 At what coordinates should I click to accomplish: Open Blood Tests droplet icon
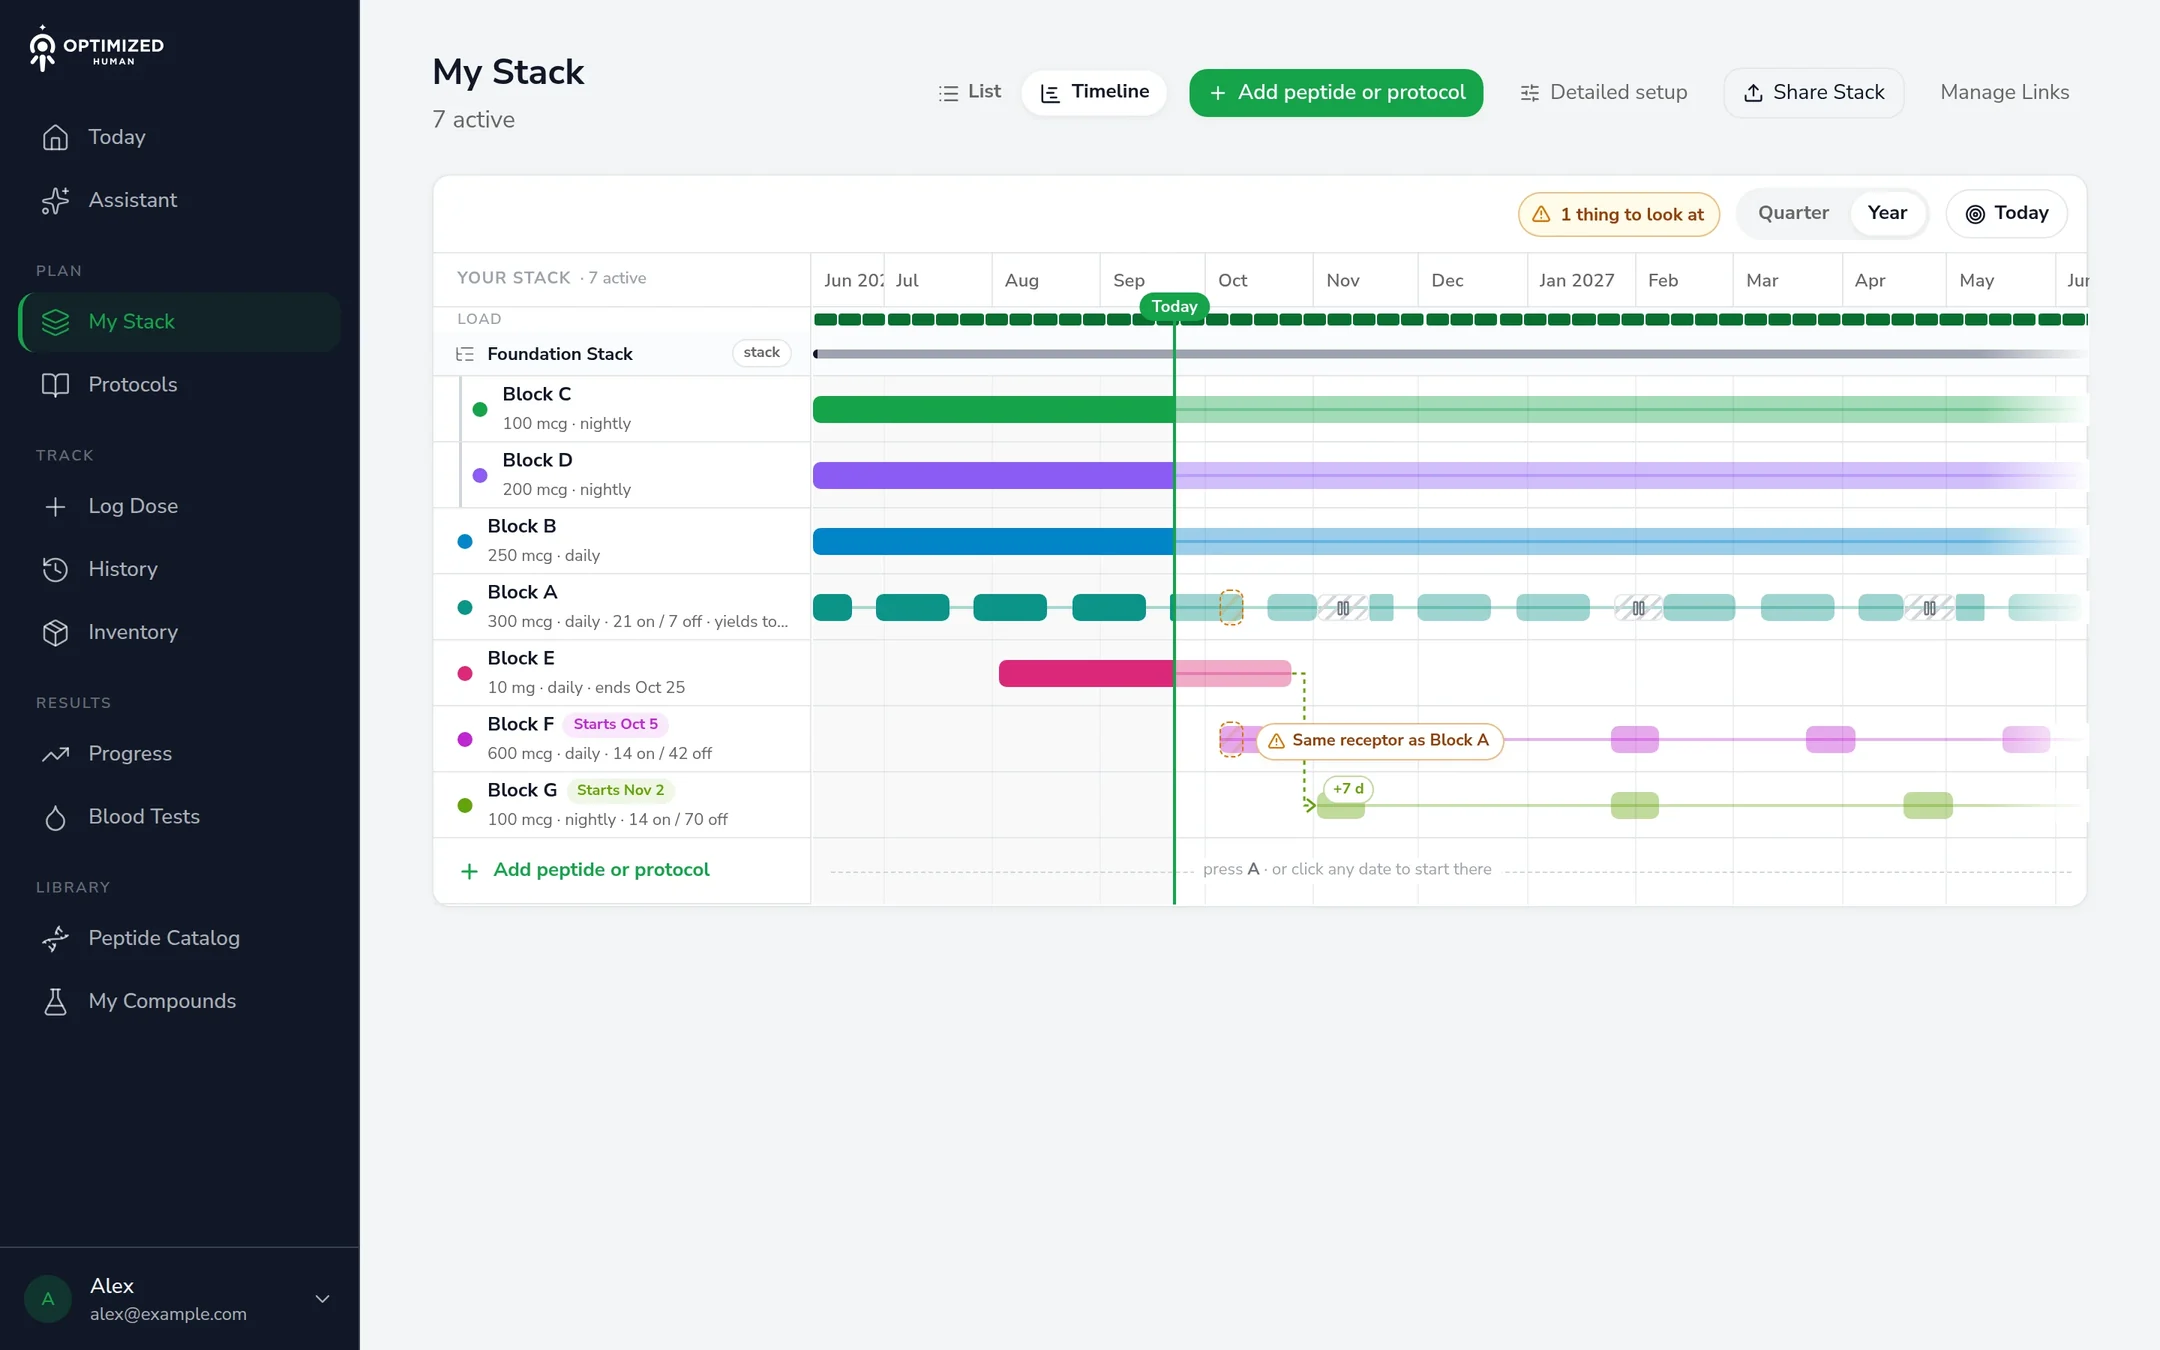[56, 817]
